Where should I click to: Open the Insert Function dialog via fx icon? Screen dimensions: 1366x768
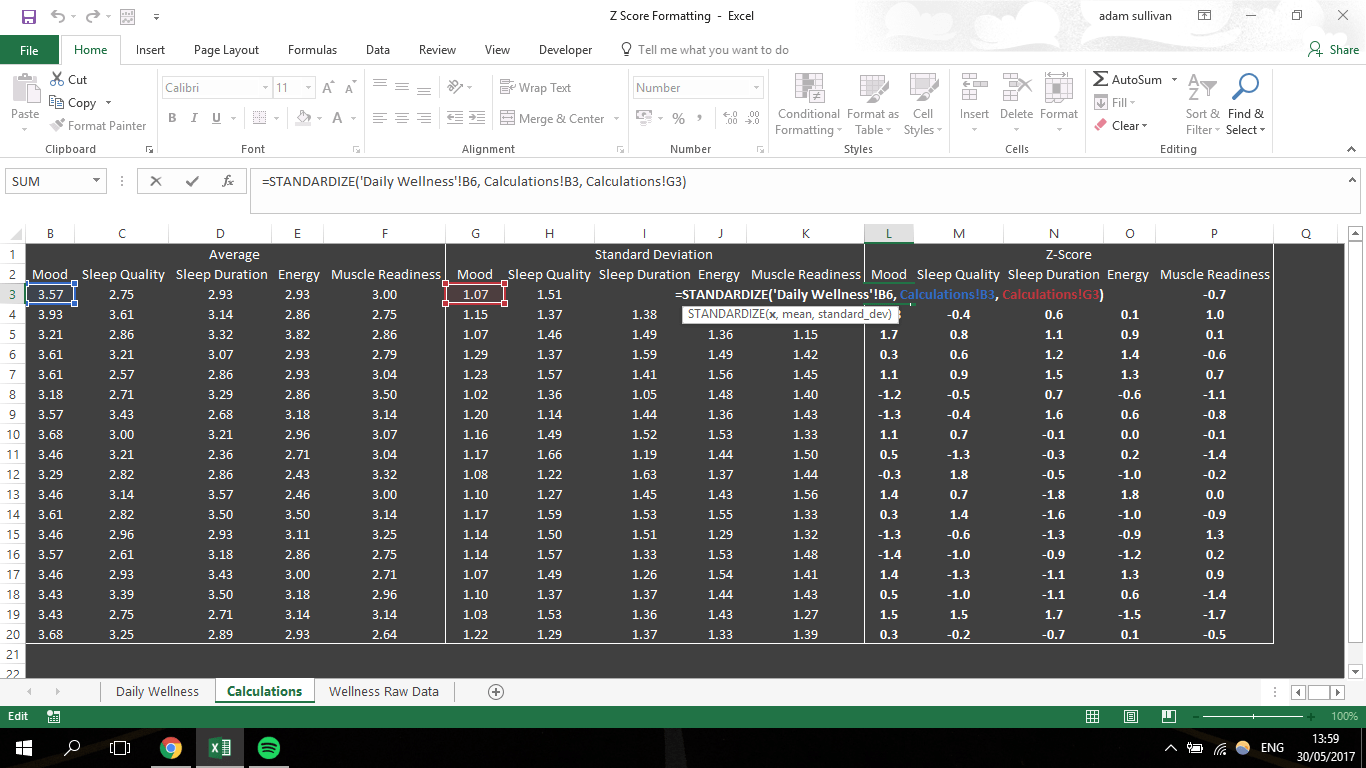(227, 182)
